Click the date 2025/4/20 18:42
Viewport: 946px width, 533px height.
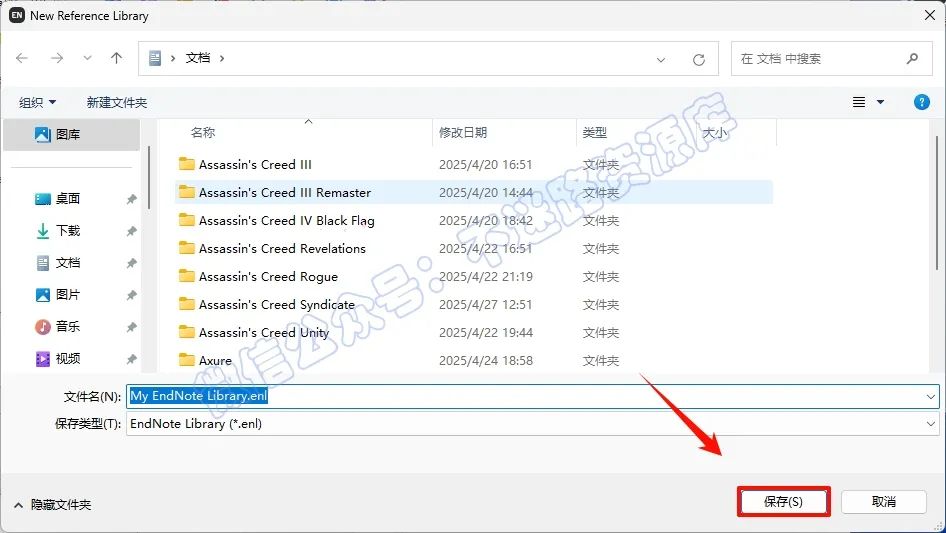pos(486,221)
